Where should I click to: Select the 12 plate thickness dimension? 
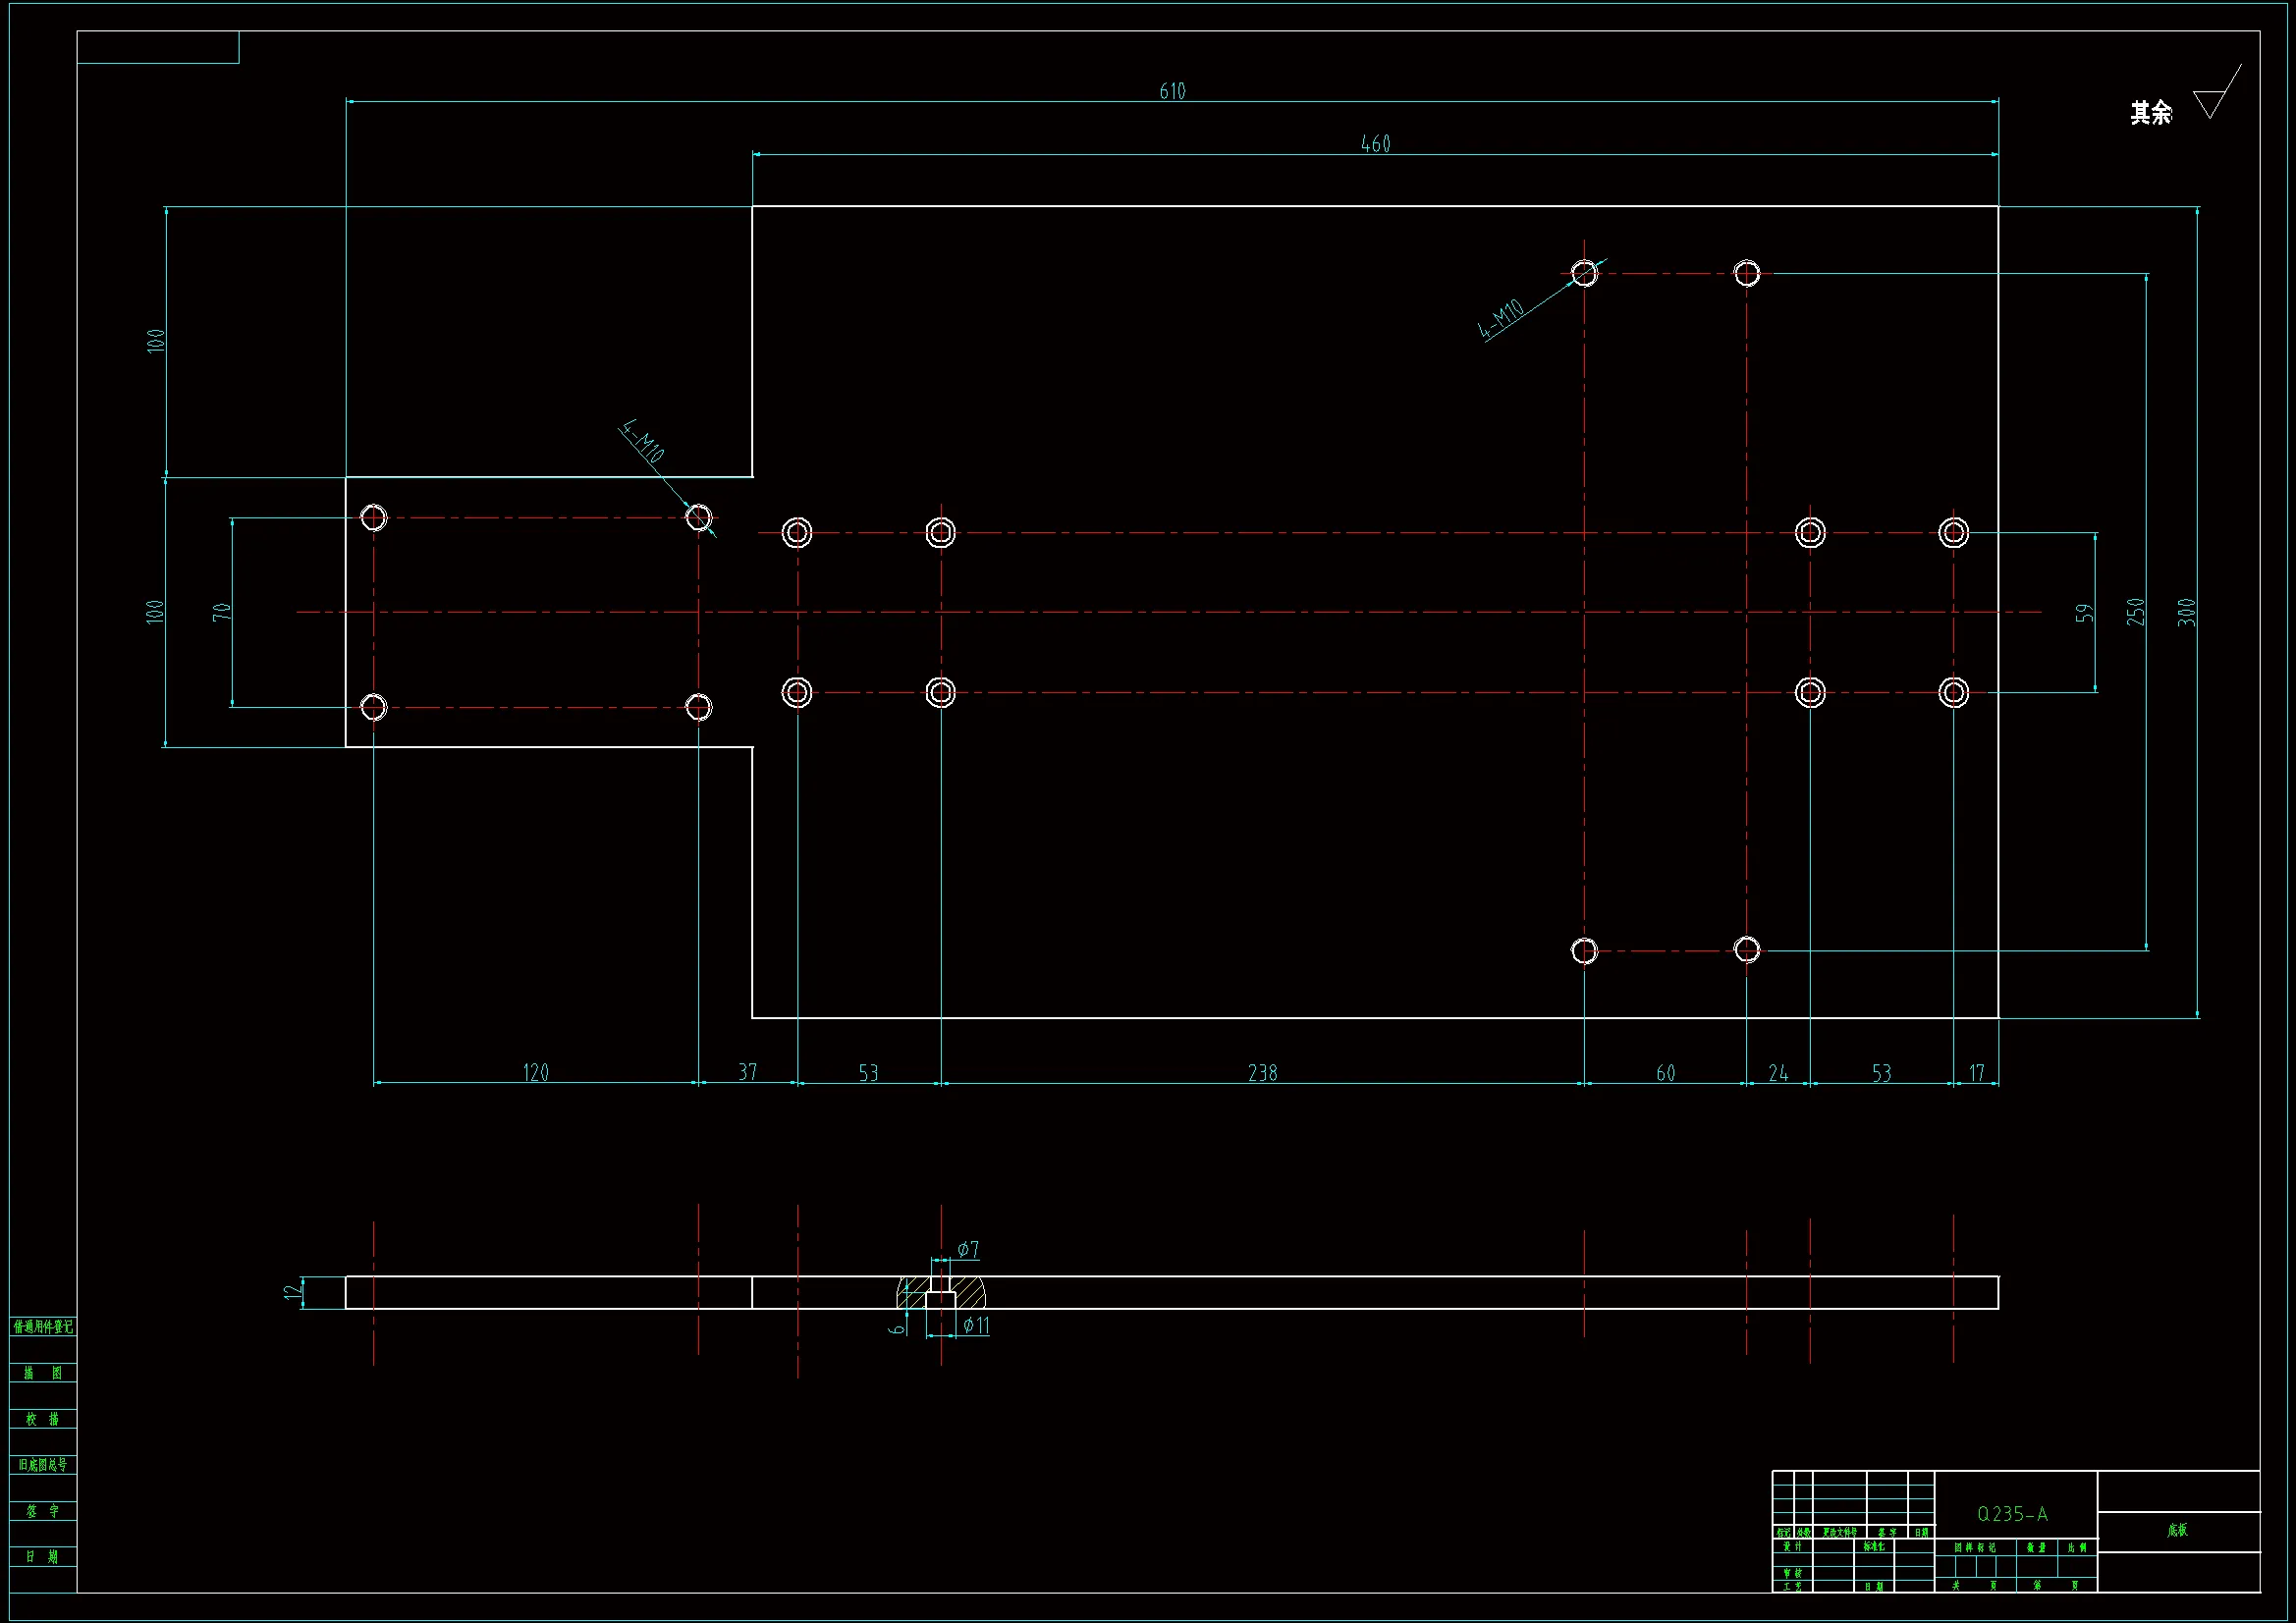[291, 1292]
